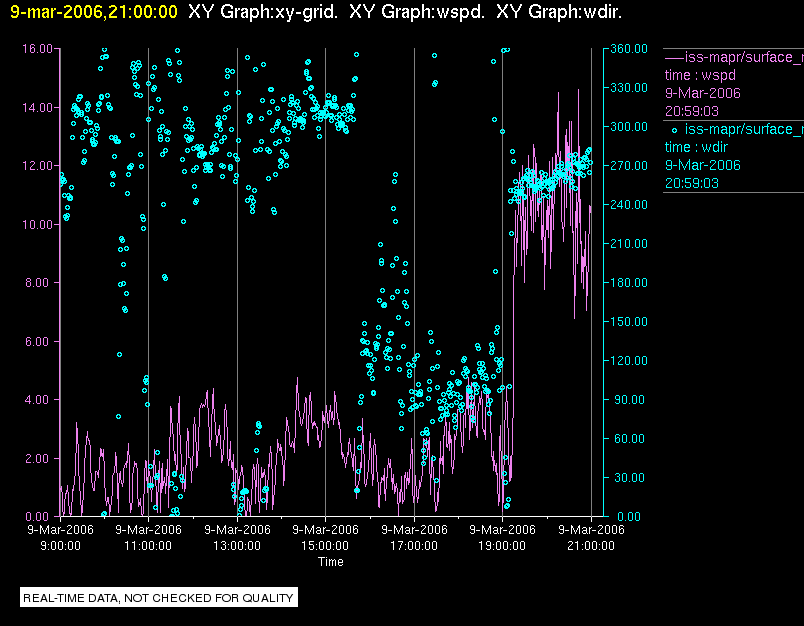Click the 240.00 wind direction axis label
The height and width of the screenshot is (626, 804).
(629, 205)
